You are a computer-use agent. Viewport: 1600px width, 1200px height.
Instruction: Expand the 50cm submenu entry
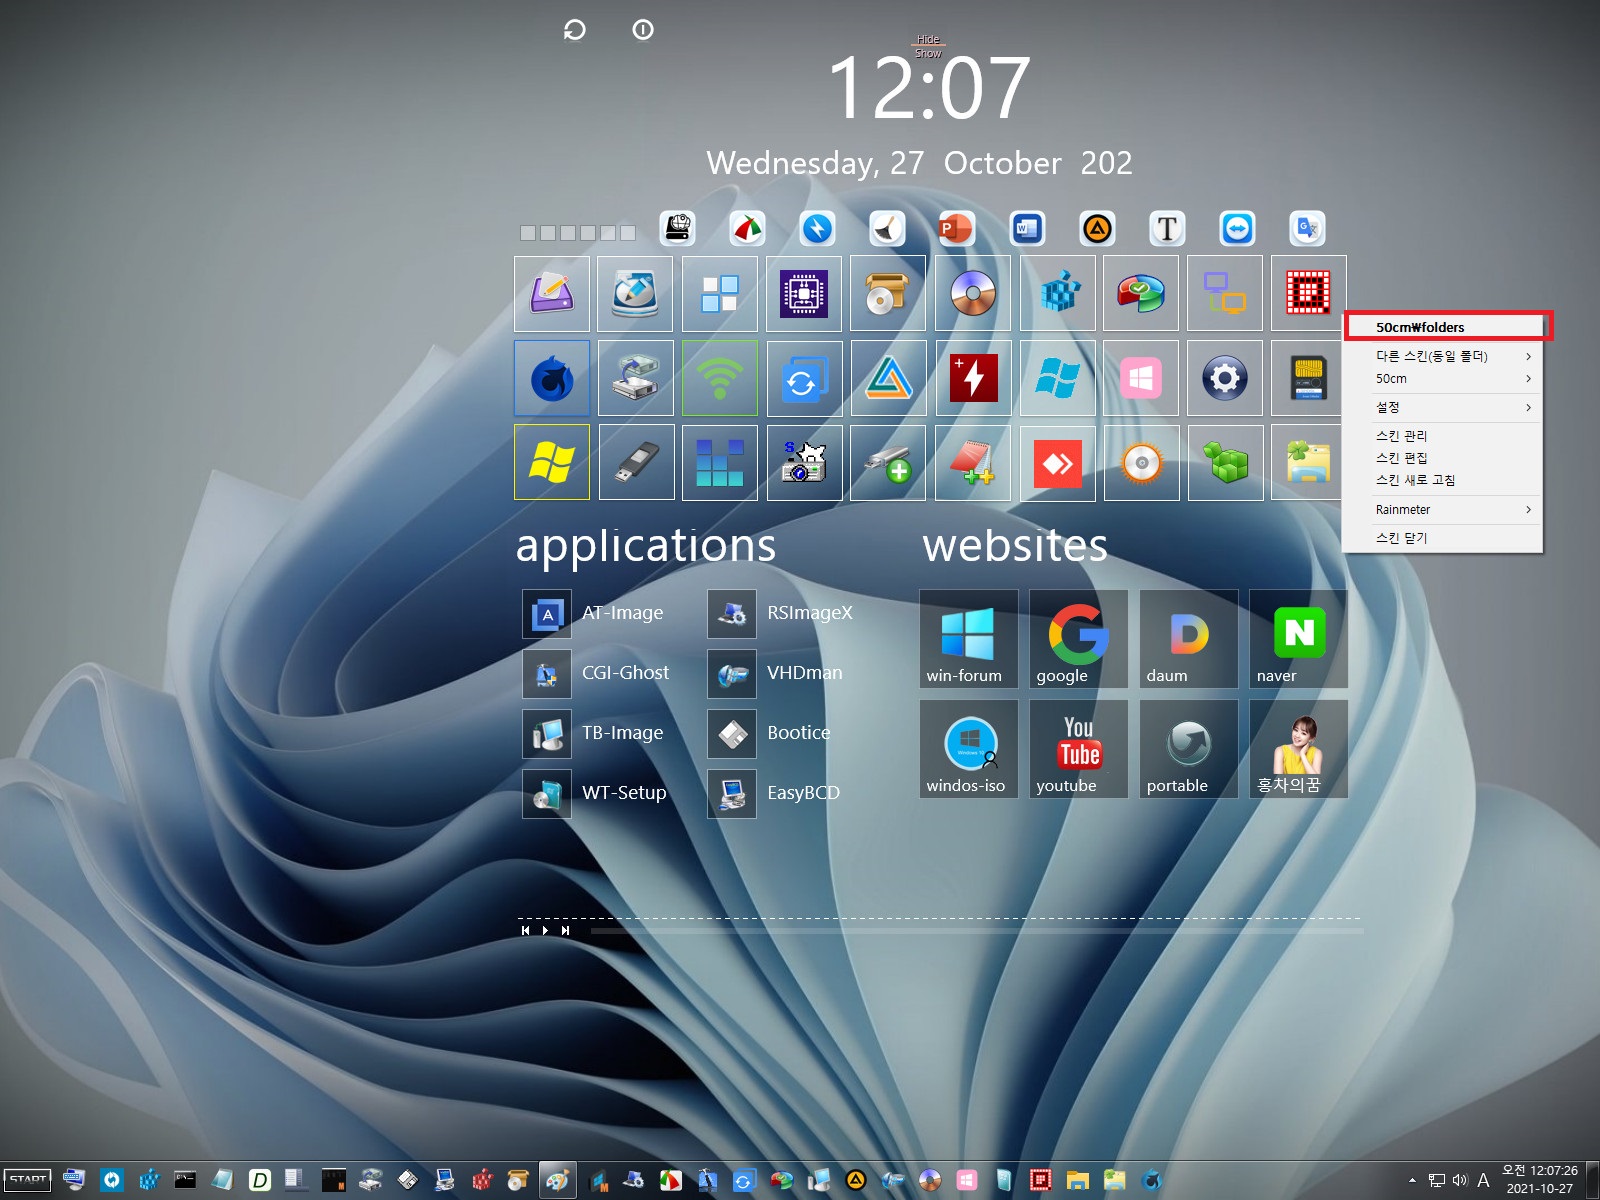pyautogui.click(x=1443, y=378)
